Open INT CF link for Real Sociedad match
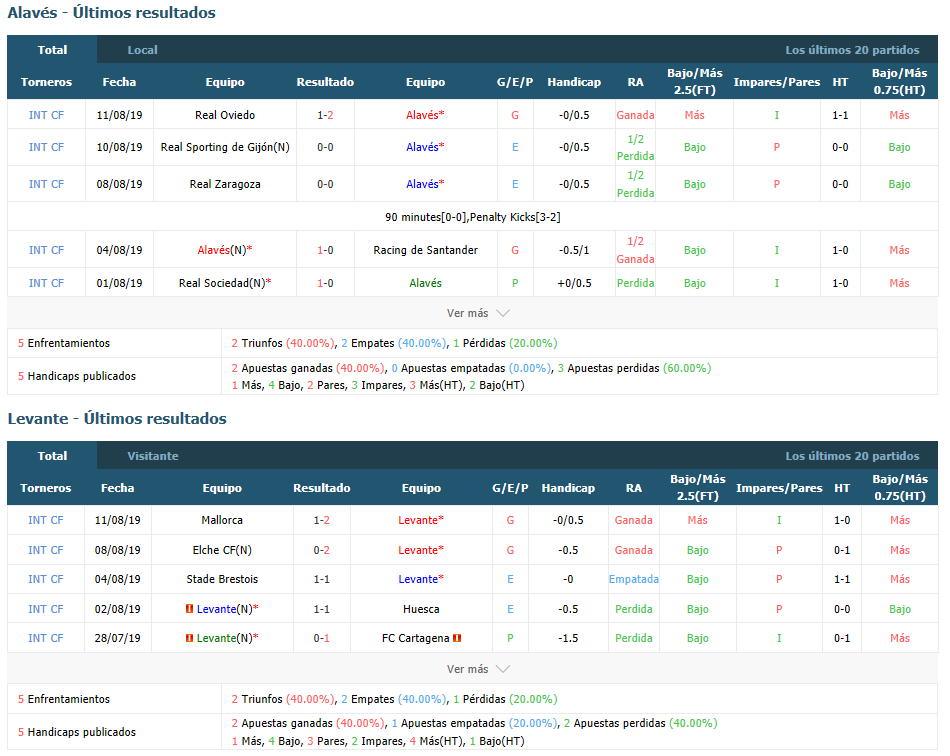 (46, 283)
